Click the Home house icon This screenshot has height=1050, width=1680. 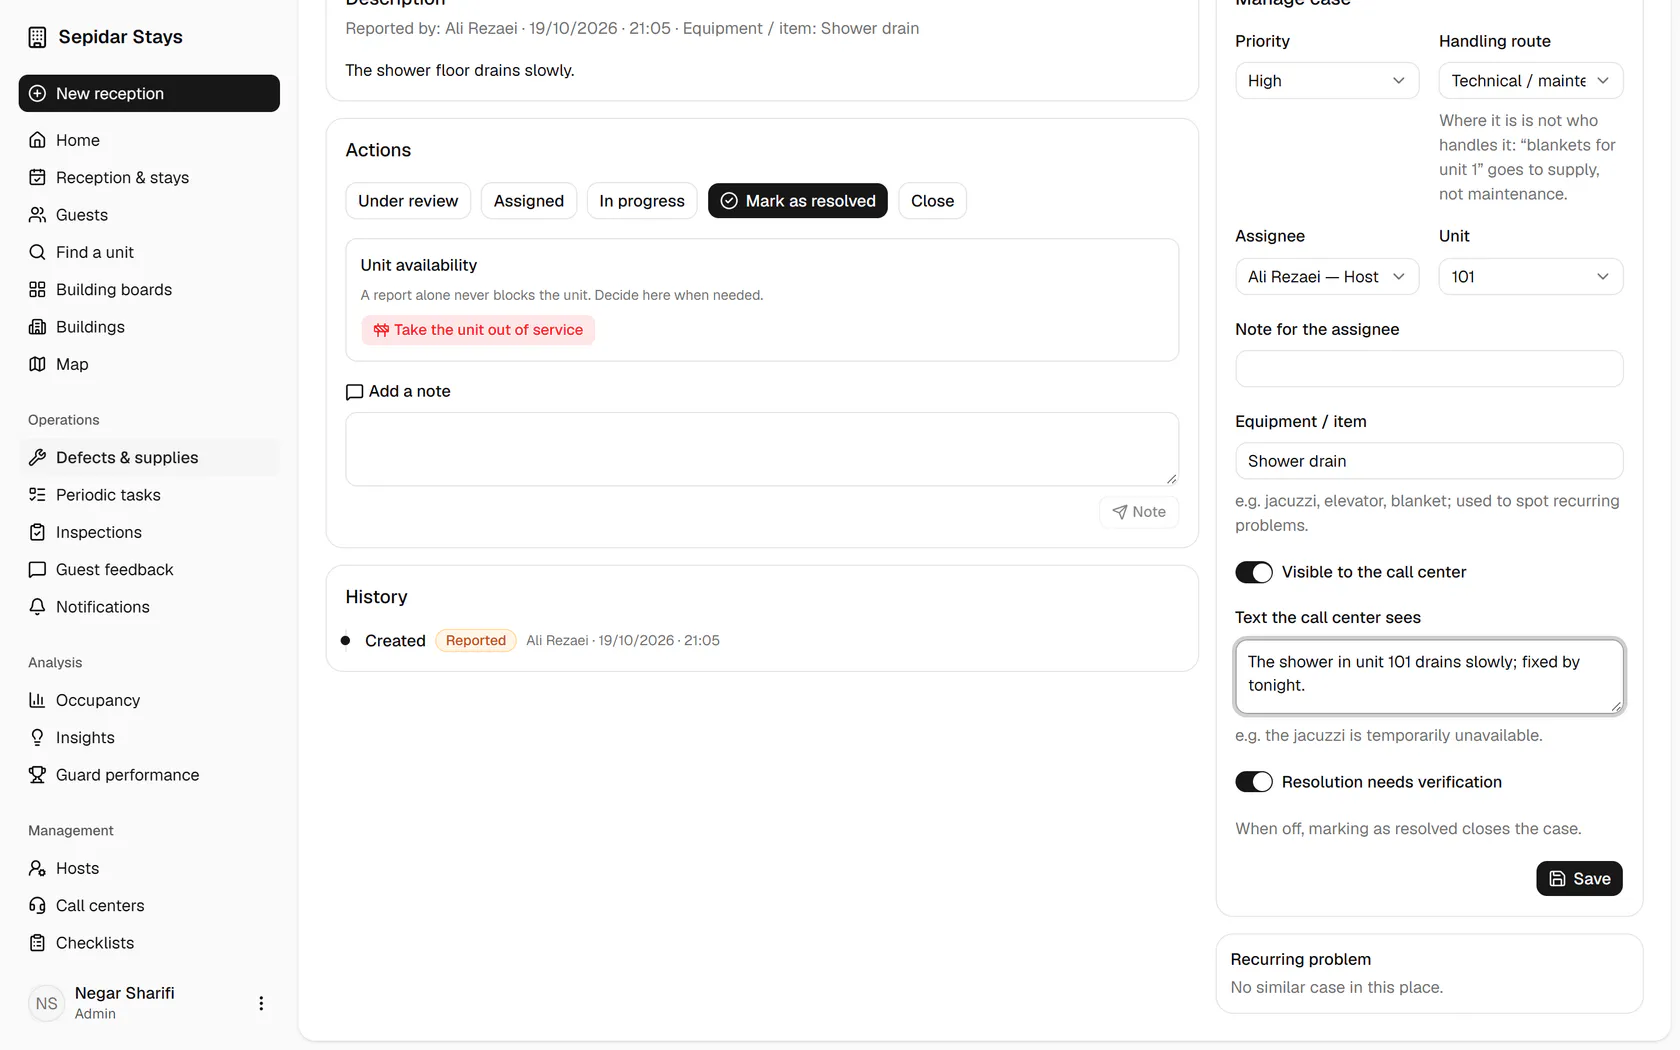pos(37,140)
